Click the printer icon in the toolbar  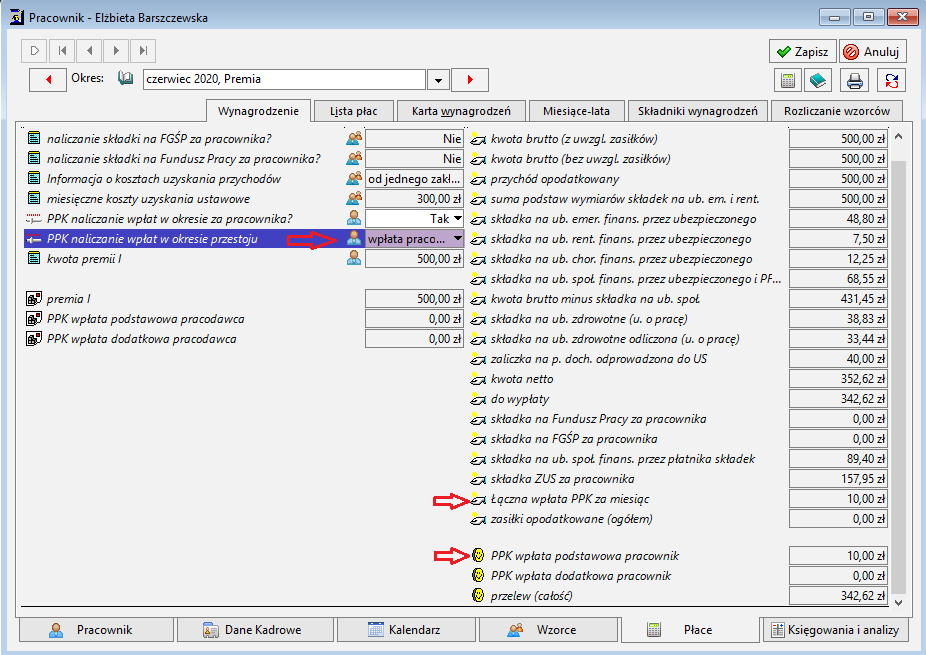(855, 80)
